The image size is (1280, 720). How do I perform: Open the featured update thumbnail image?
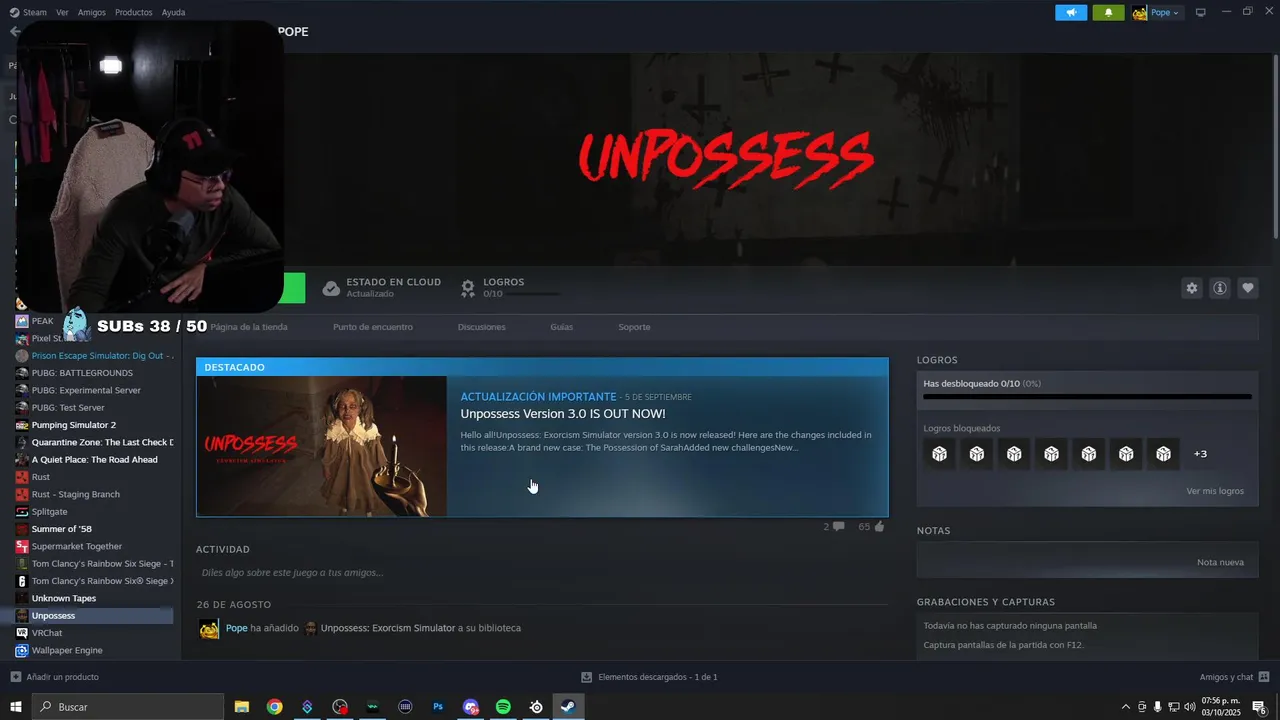(322, 446)
